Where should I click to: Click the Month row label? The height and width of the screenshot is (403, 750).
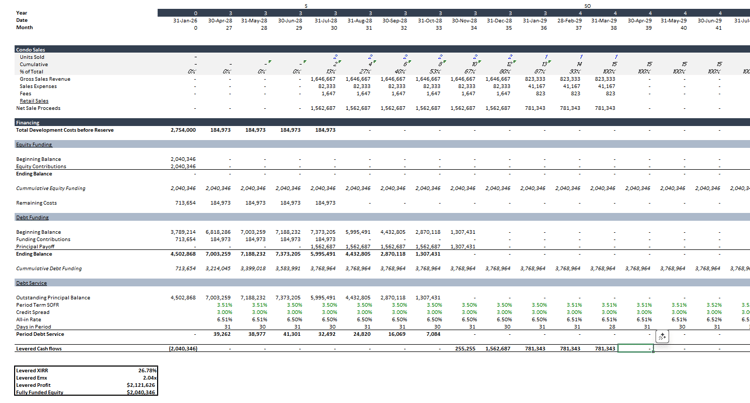[24, 27]
